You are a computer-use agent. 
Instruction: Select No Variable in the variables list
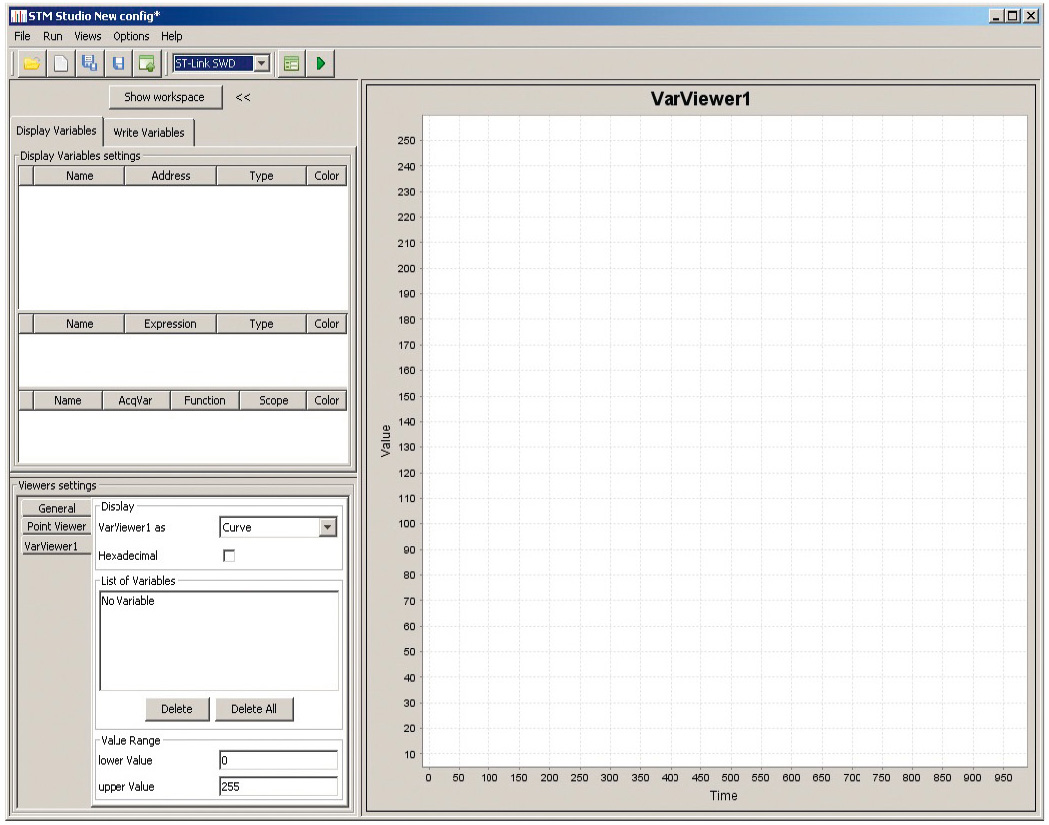tap(128, 601)
